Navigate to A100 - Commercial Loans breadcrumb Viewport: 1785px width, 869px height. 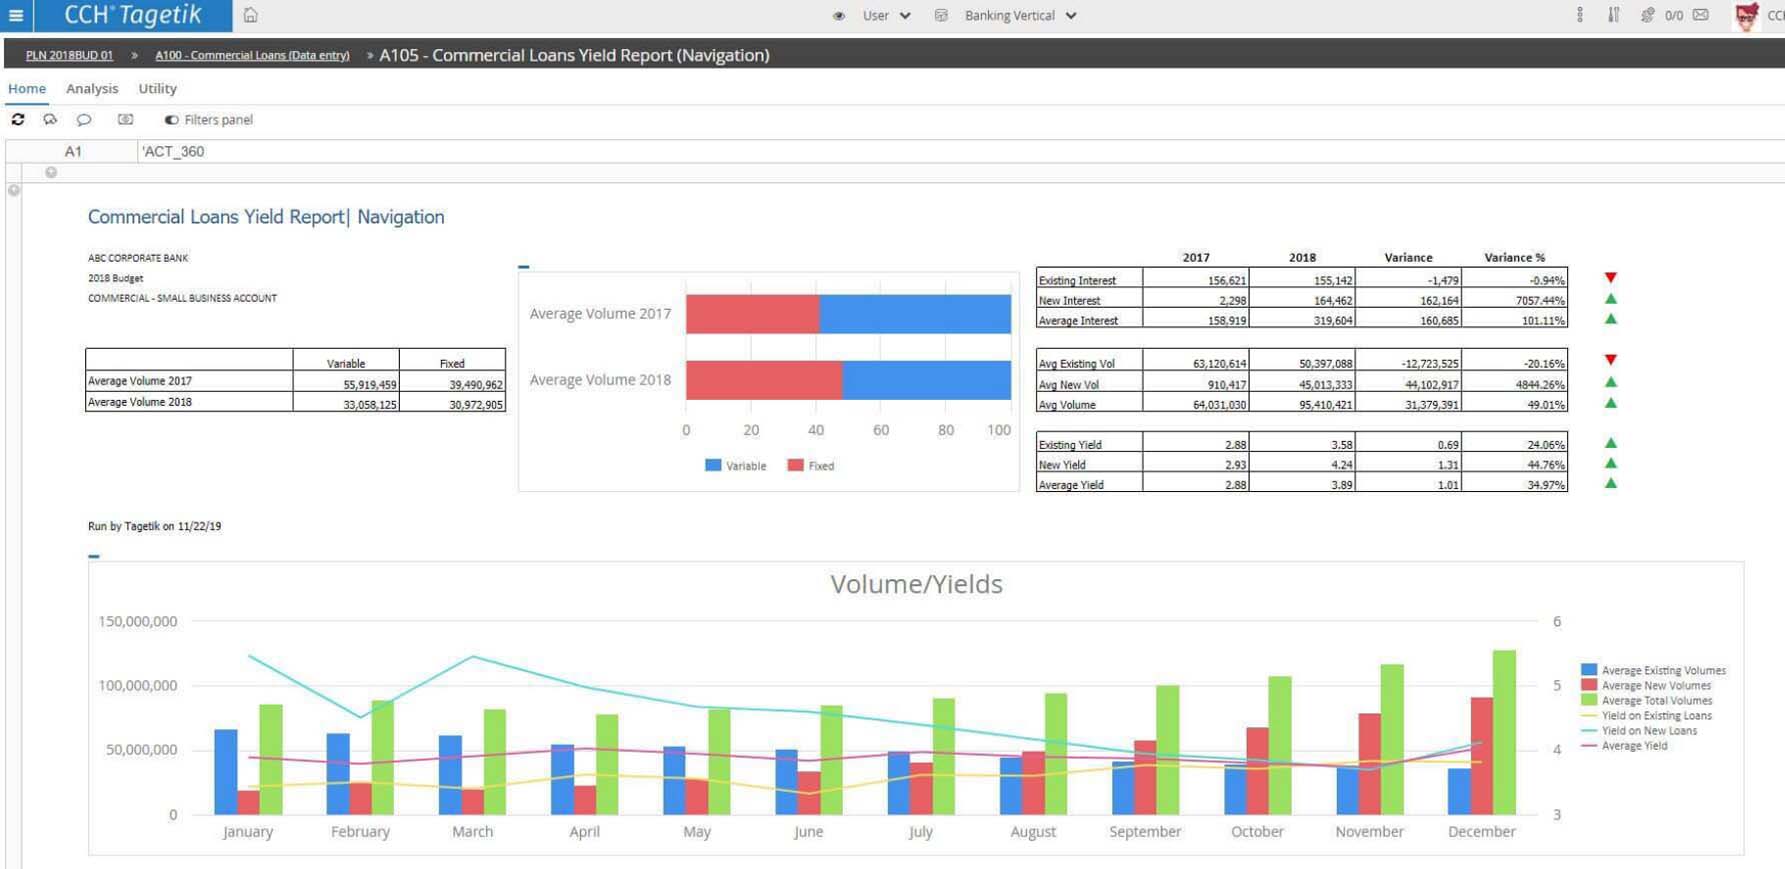click(x=252, y=55)
